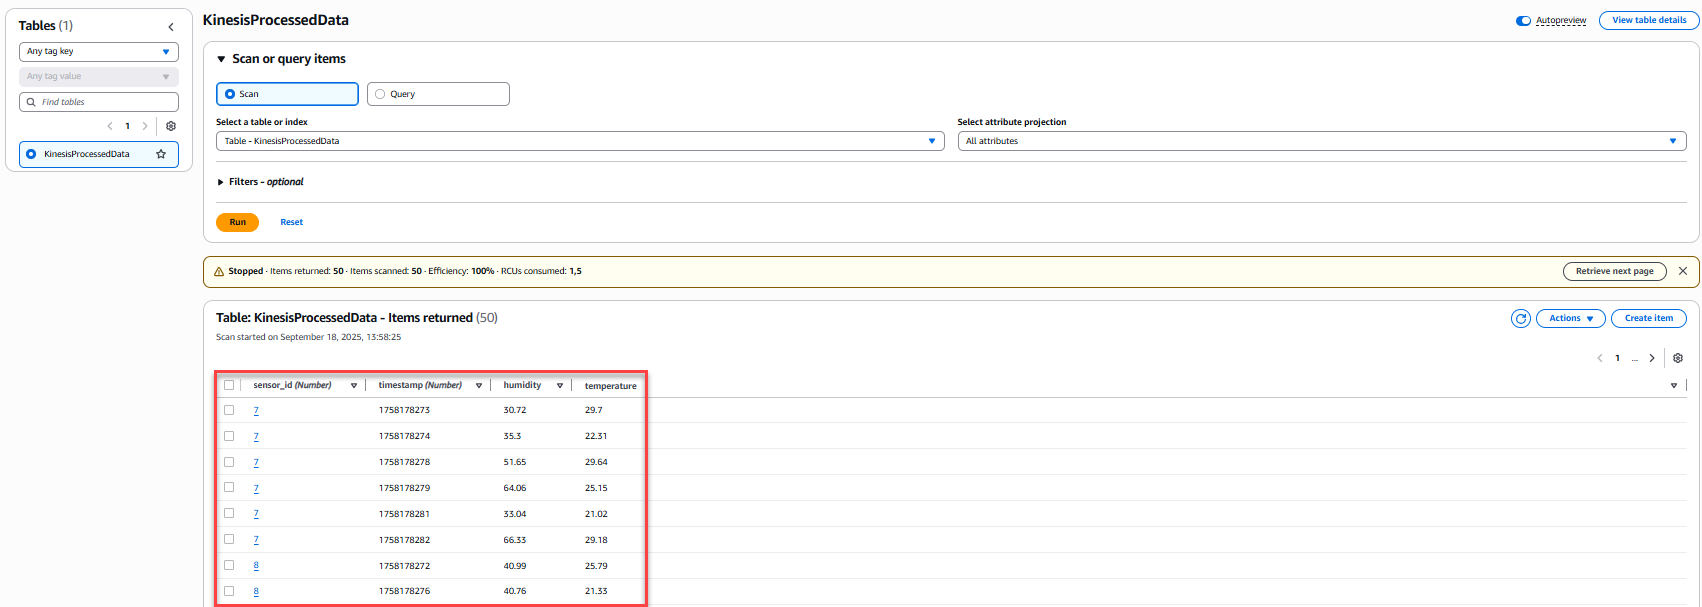Open the Actions menu

point(1570,318)
